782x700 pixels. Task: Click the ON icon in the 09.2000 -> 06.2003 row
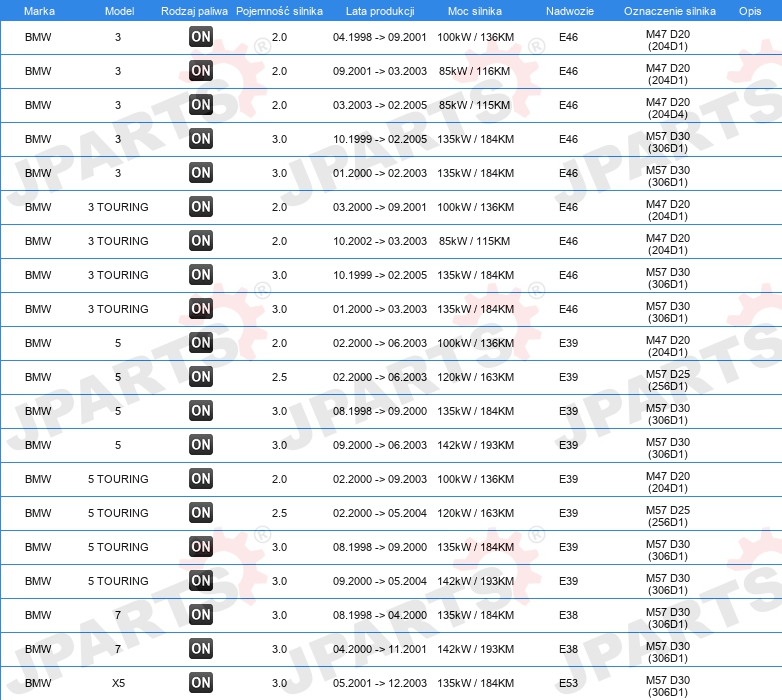click(201, 445)
